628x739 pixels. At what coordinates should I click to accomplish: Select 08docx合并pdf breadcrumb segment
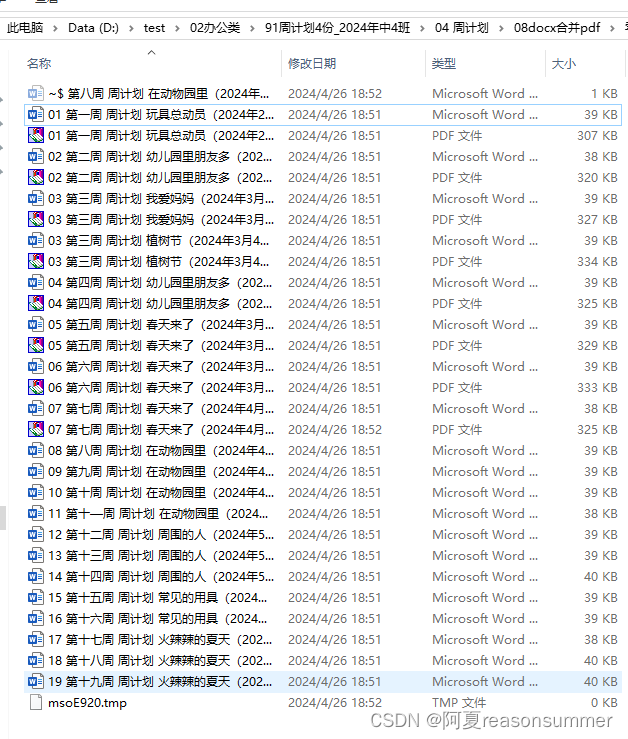[557, 28]
